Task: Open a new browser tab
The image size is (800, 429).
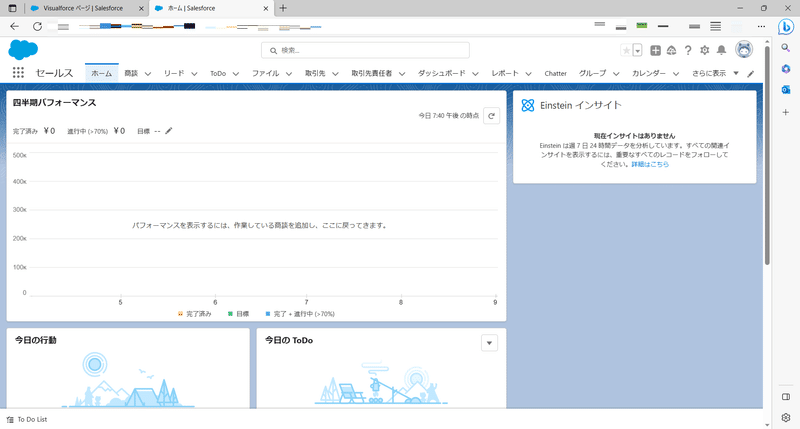Action: [x=283, y=8]
